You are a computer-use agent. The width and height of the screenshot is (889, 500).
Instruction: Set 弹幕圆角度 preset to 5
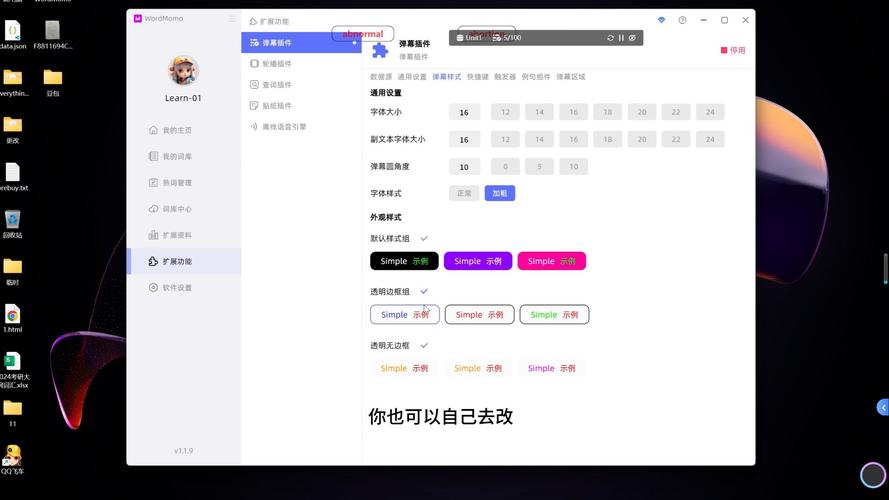pos(539,167)
